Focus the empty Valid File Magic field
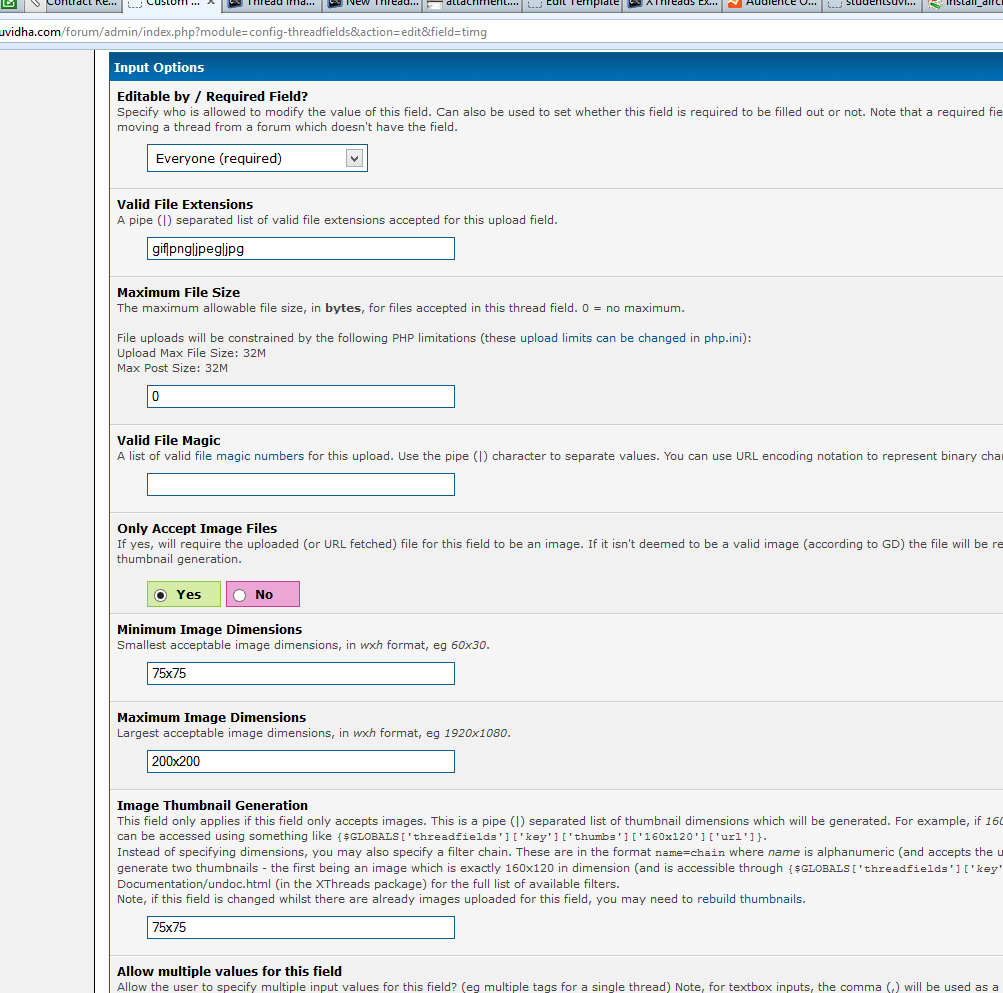This screenshot has height=993, width=1003. click(x=300, y=485)
